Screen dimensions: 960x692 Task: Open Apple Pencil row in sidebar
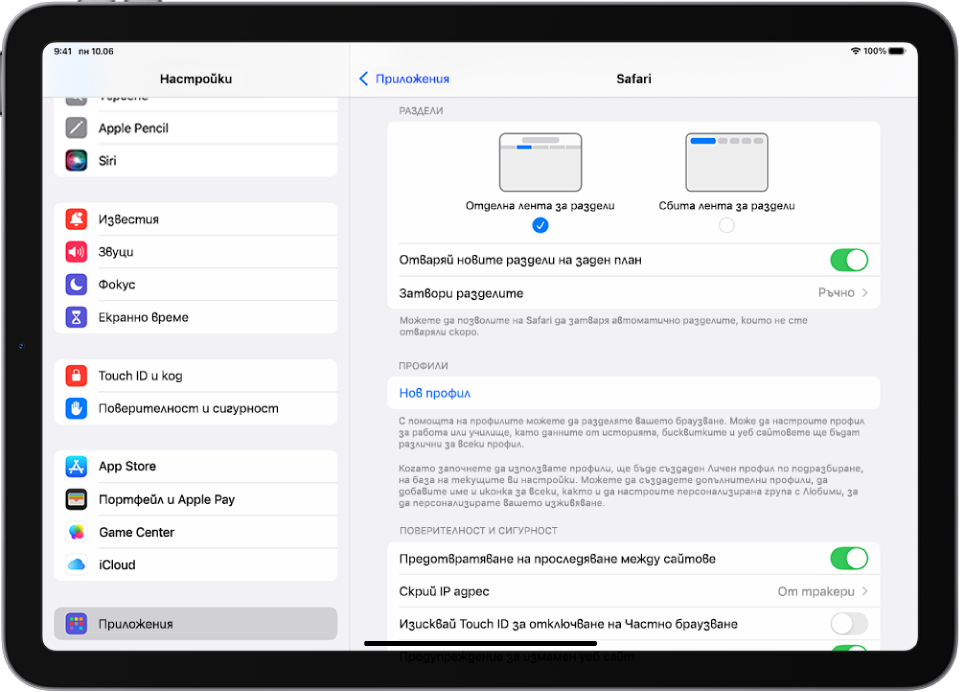pyautogui.click(x=196, y=128)
